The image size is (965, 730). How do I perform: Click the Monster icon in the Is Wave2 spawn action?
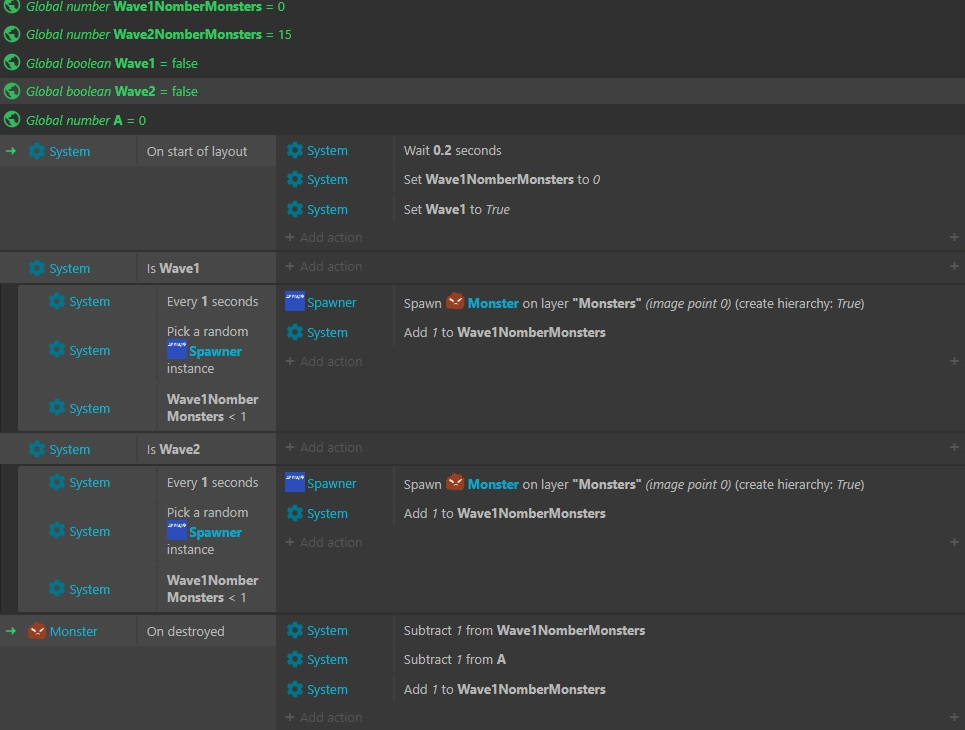455,483
